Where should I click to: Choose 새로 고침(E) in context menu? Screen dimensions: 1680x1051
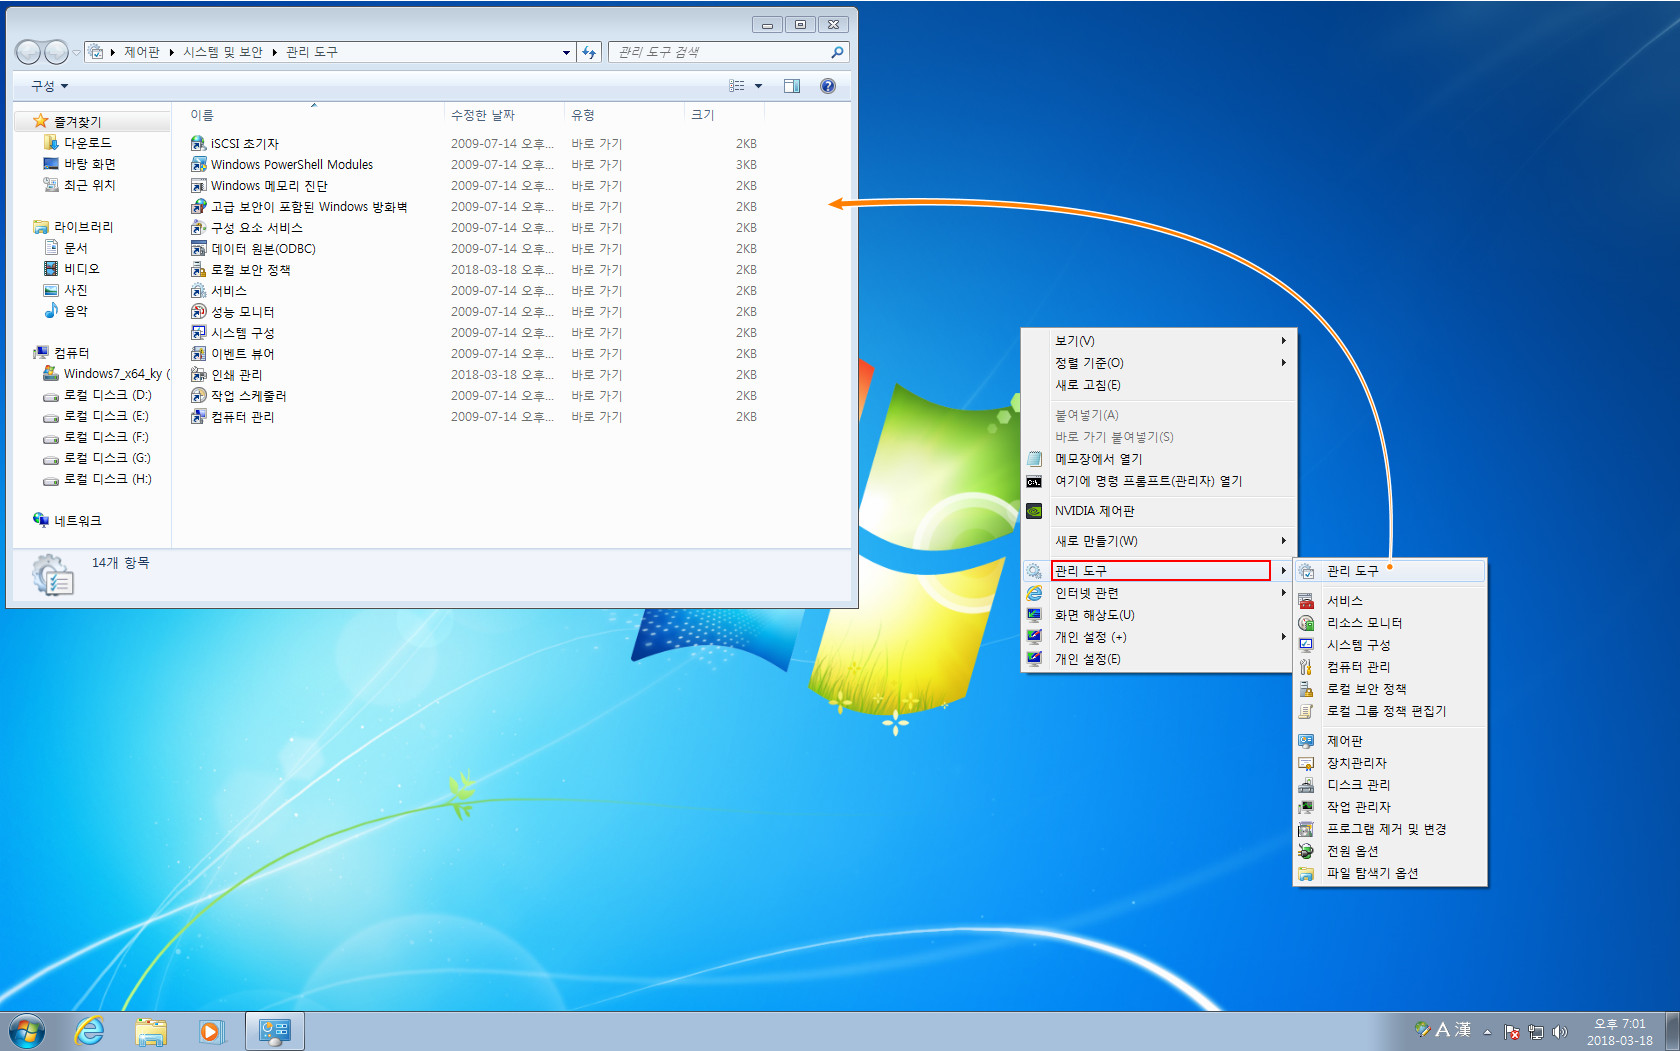click(1158, 385)
